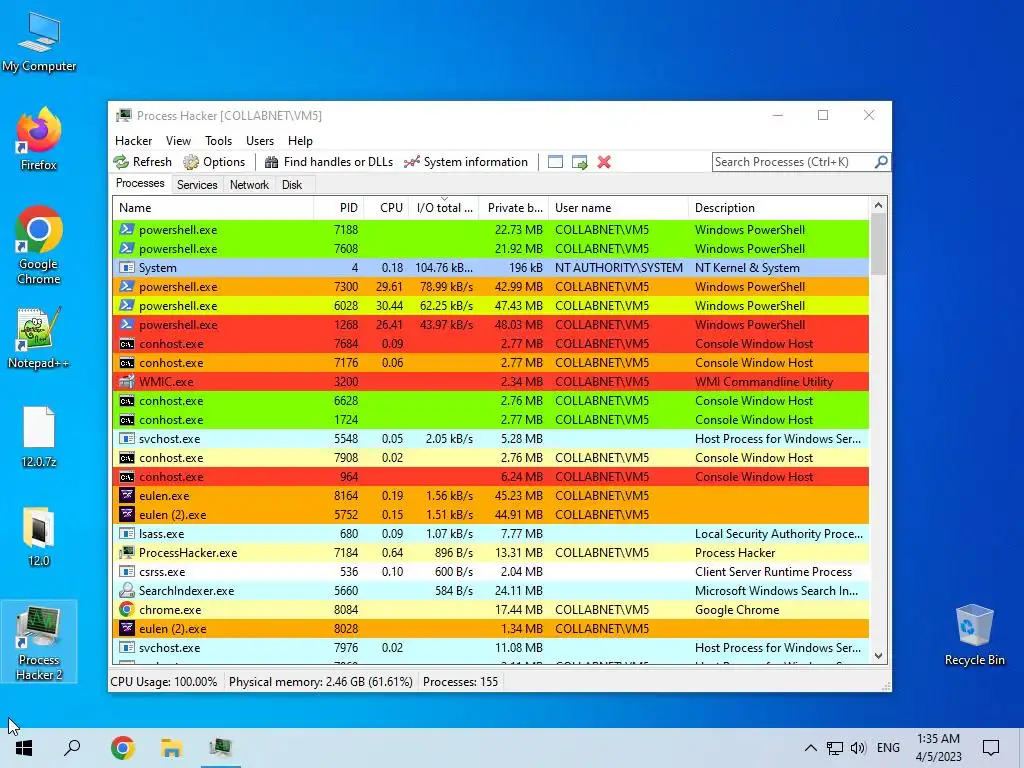Open the Hacker menu
Viewport: 1024px width, 768px height.
(133, 141)
